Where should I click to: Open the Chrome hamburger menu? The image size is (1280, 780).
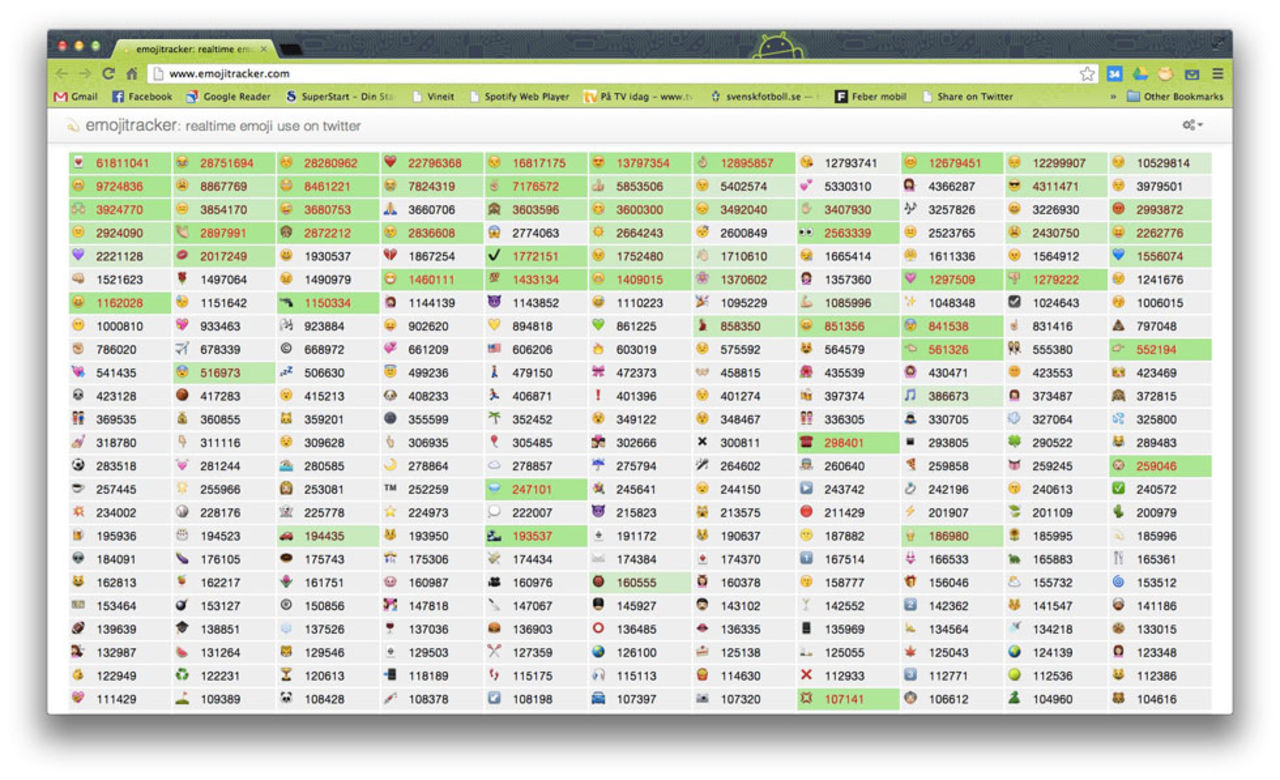pyautogui.click(x=1217, y=74)
